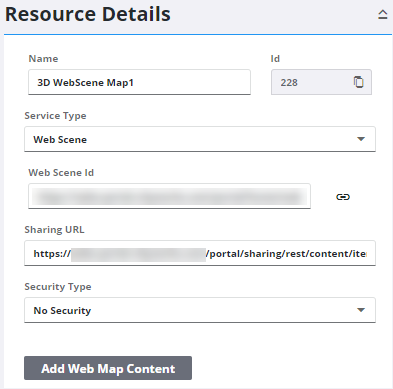Screen dimensions: 393x389
Task: Collapse the Resource Details panel
Action: tap(383, 15)
